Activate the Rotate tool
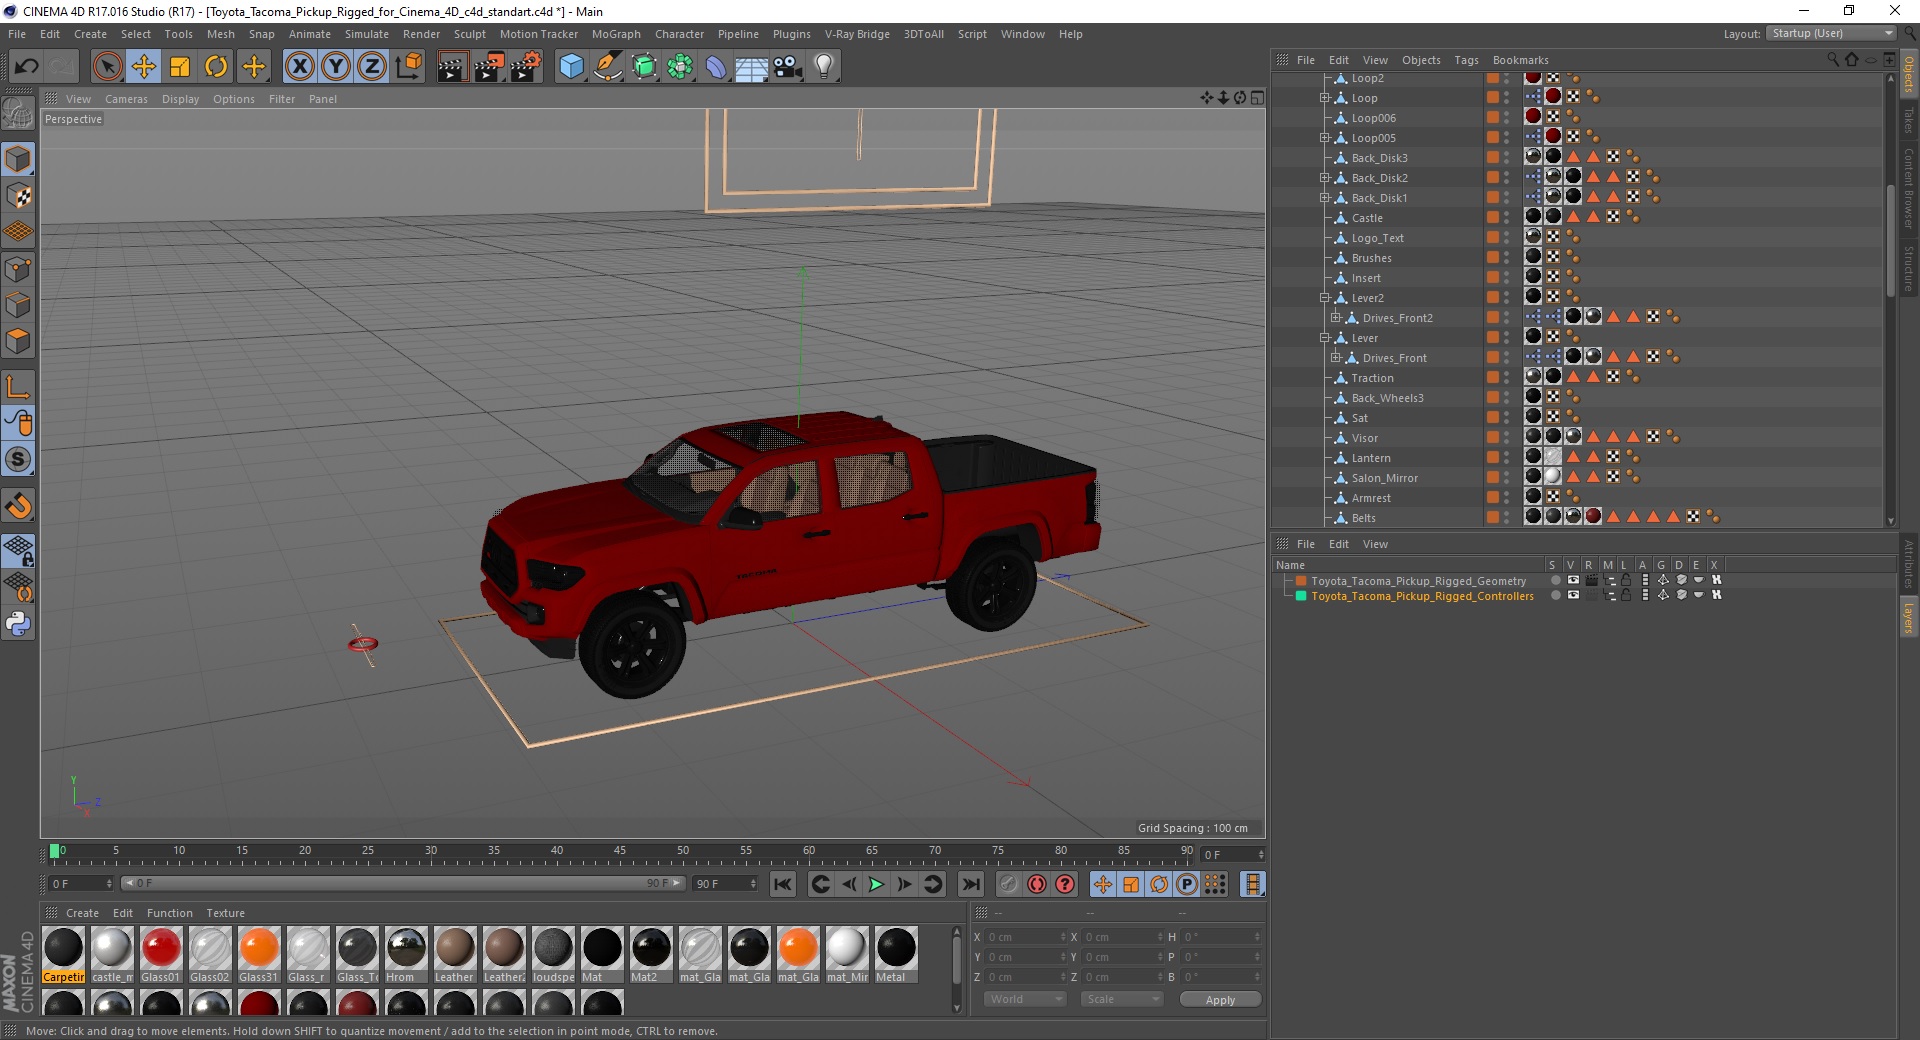This screenshot has width=1920, height=1040. click(216, 67)
